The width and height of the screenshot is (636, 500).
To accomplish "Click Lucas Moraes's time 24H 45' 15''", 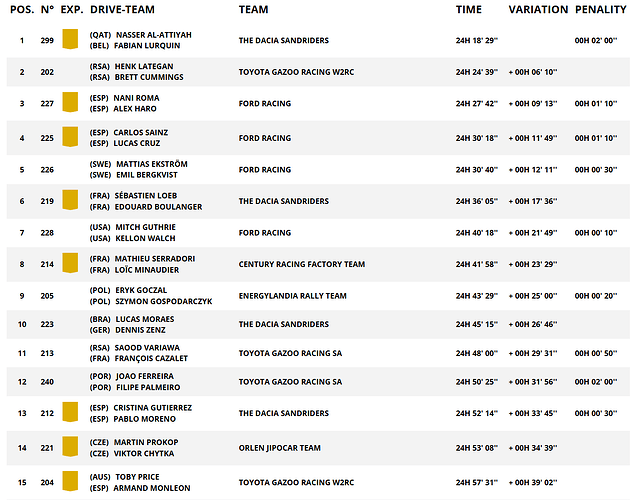I will [478, 324].
